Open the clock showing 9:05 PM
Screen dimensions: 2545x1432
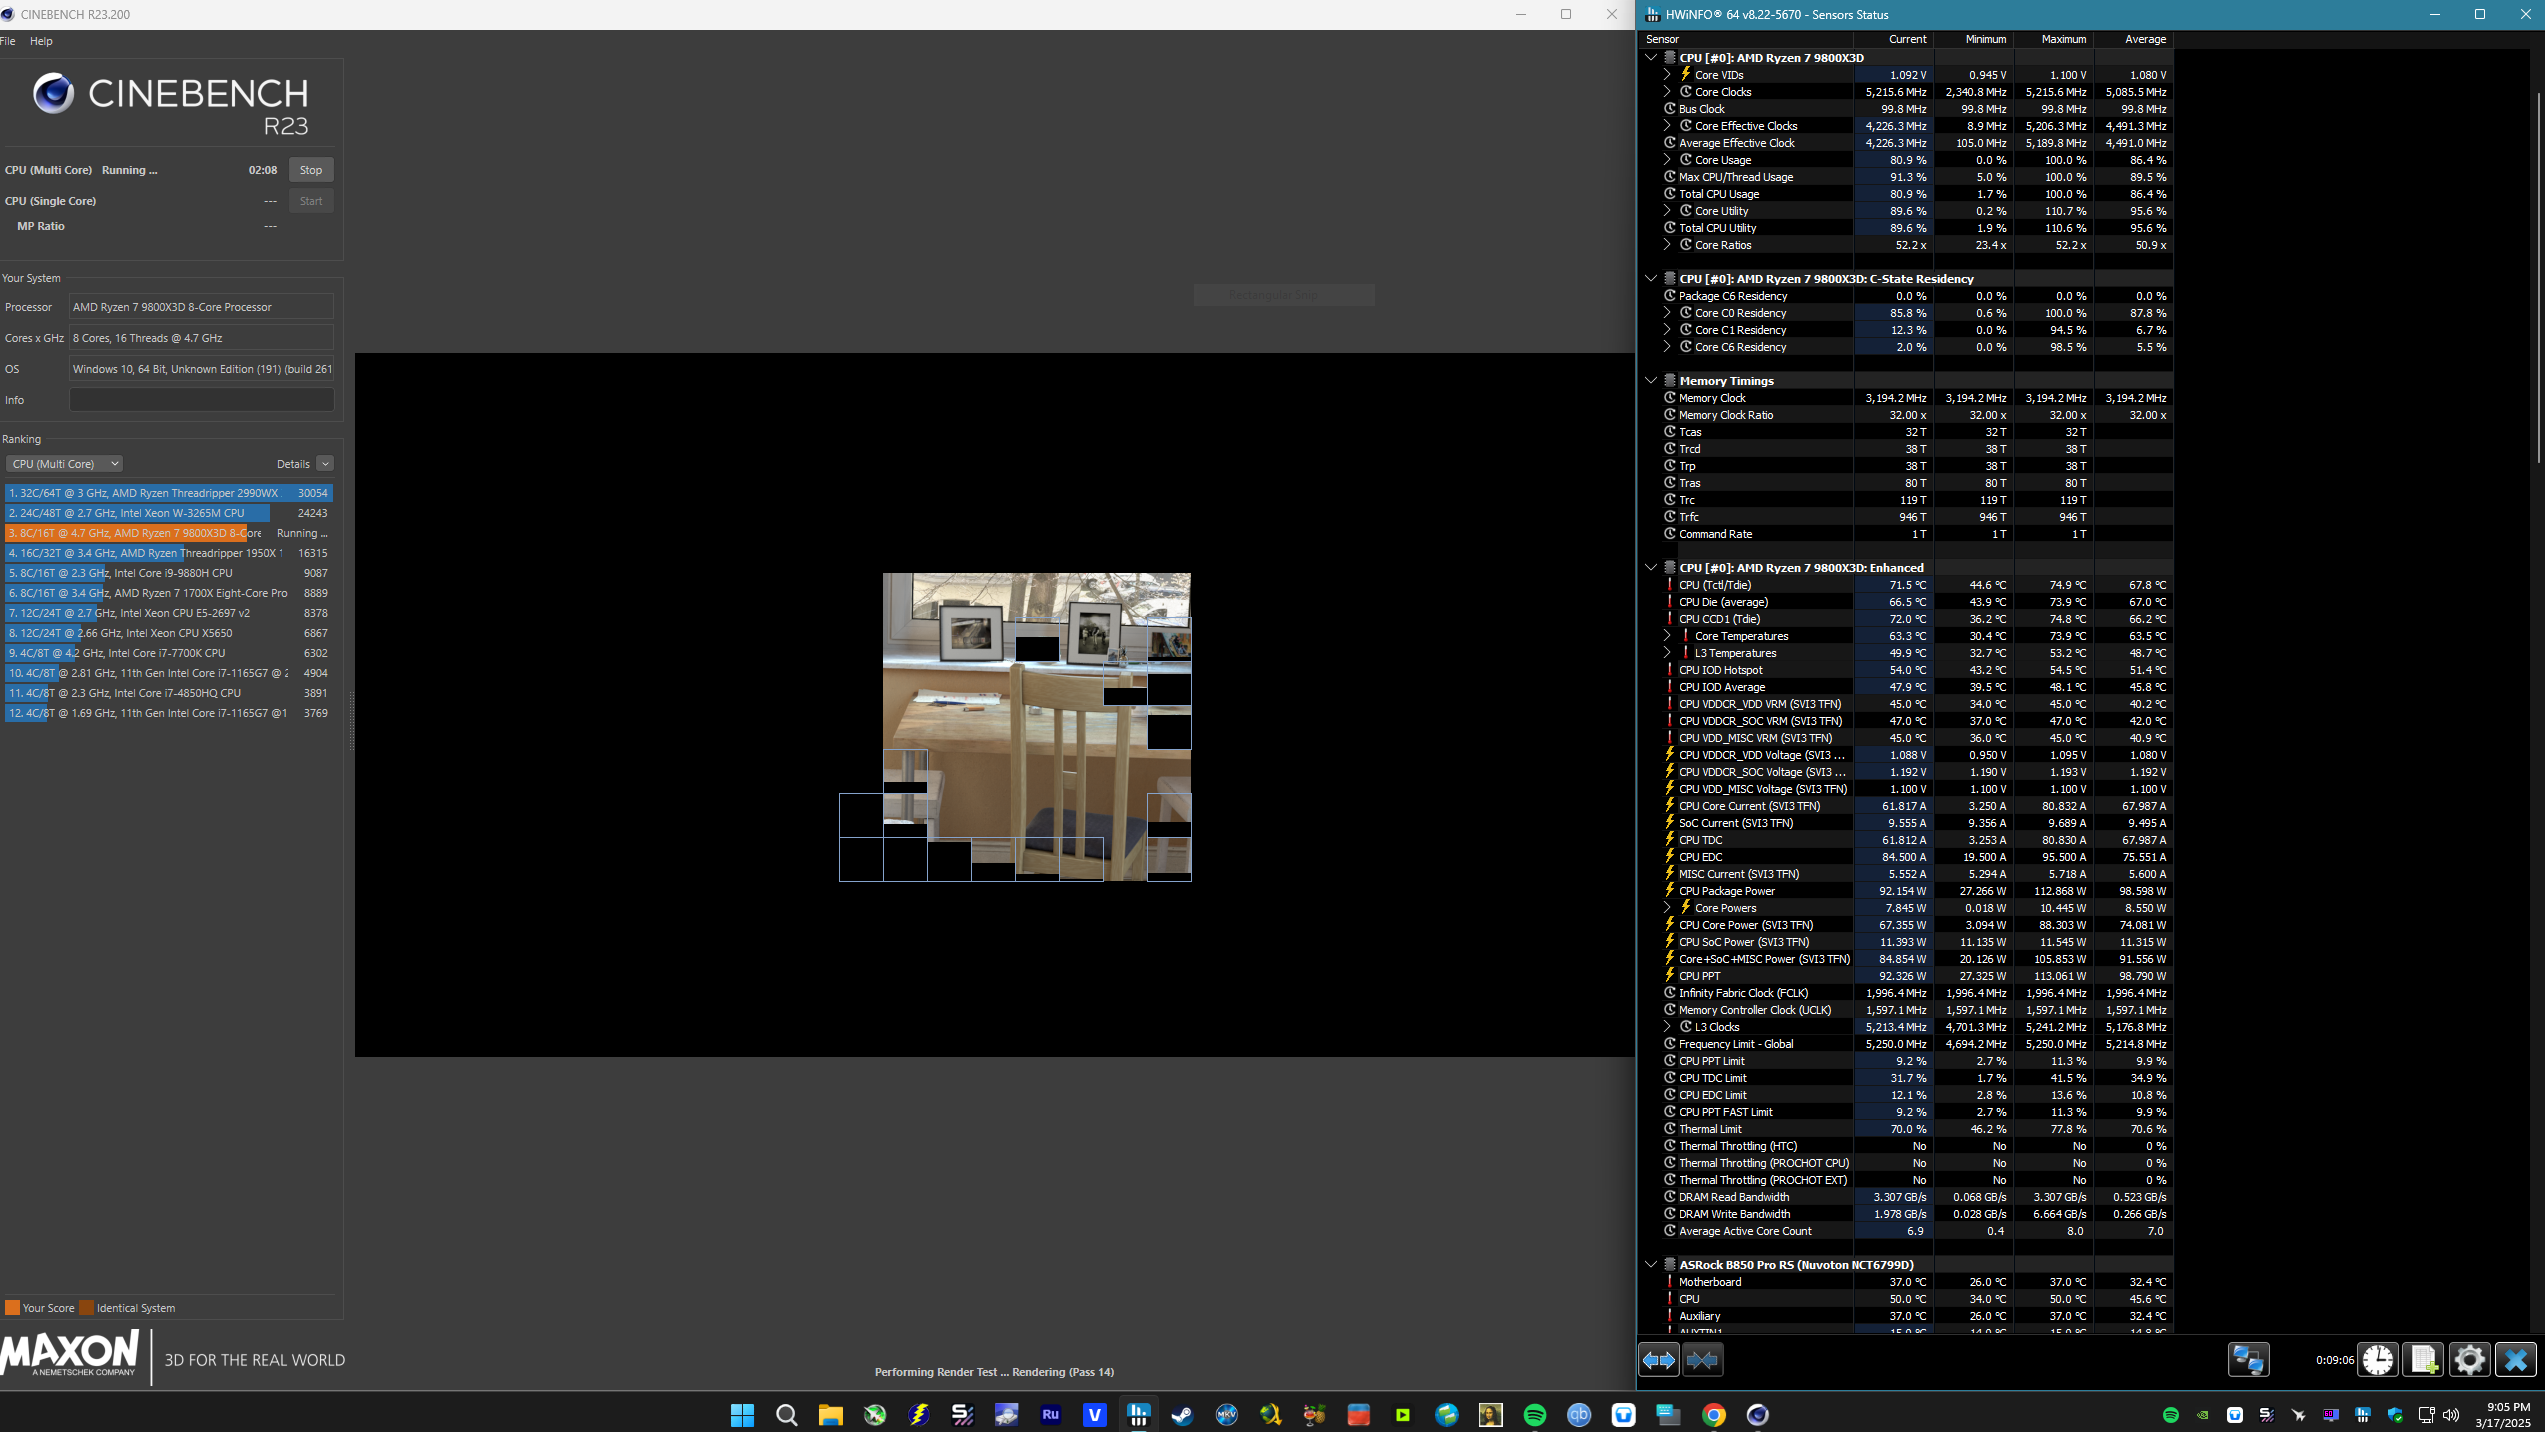pos(2503,1414)
